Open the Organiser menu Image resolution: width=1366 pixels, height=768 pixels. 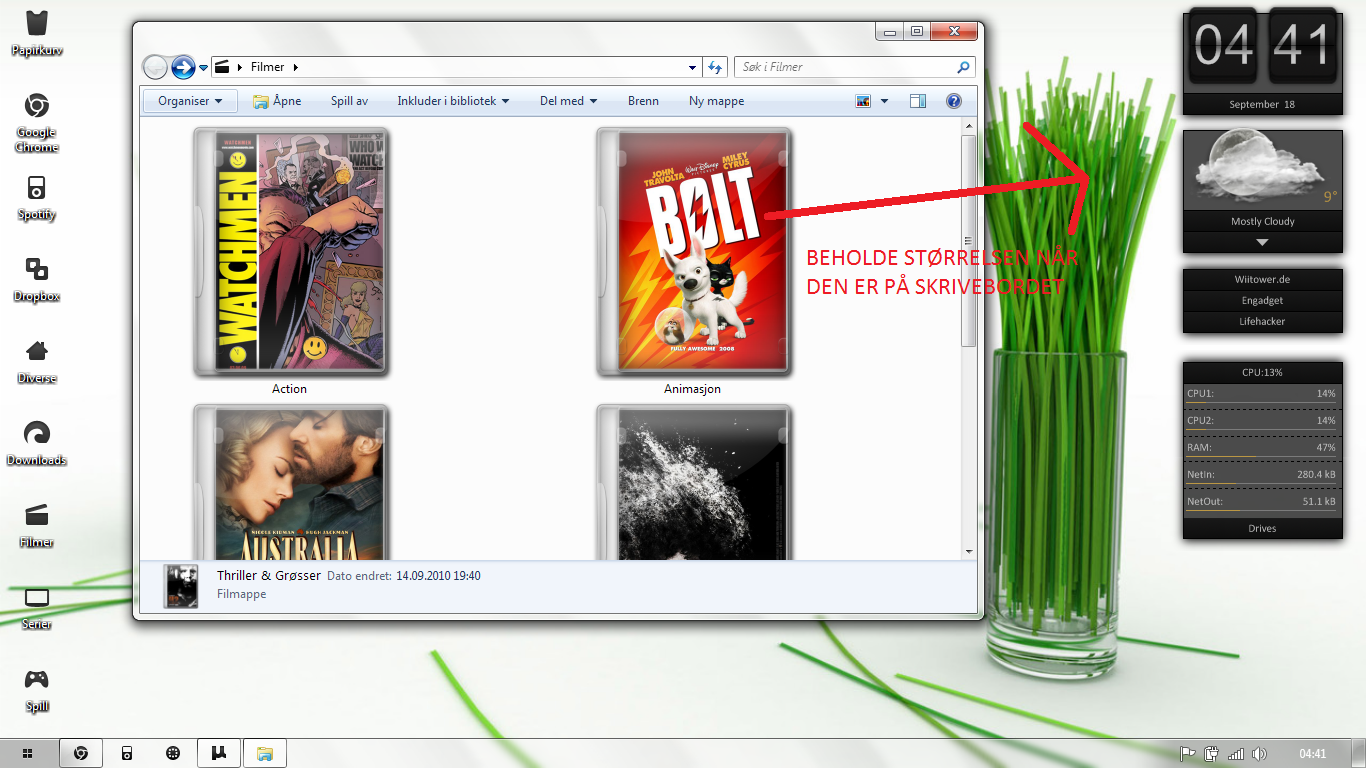(190, 101)
